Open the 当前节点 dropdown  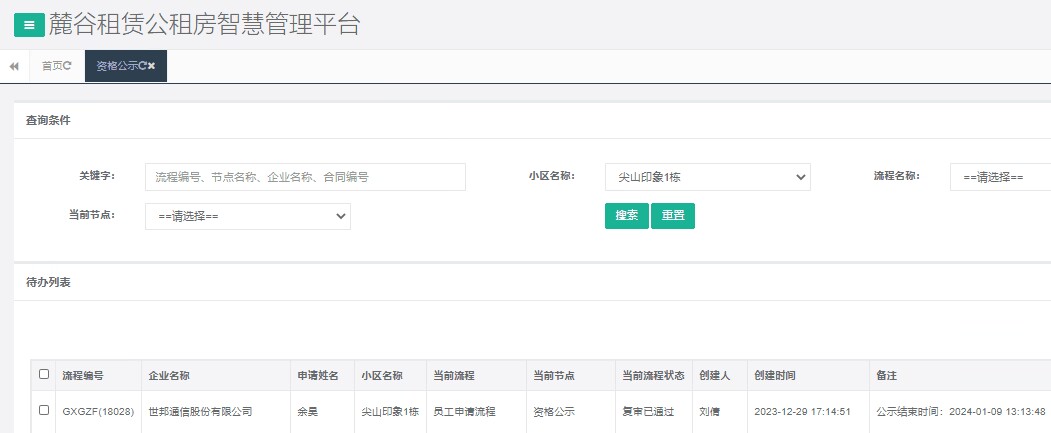pyautogui.click(x=248, y=216)
